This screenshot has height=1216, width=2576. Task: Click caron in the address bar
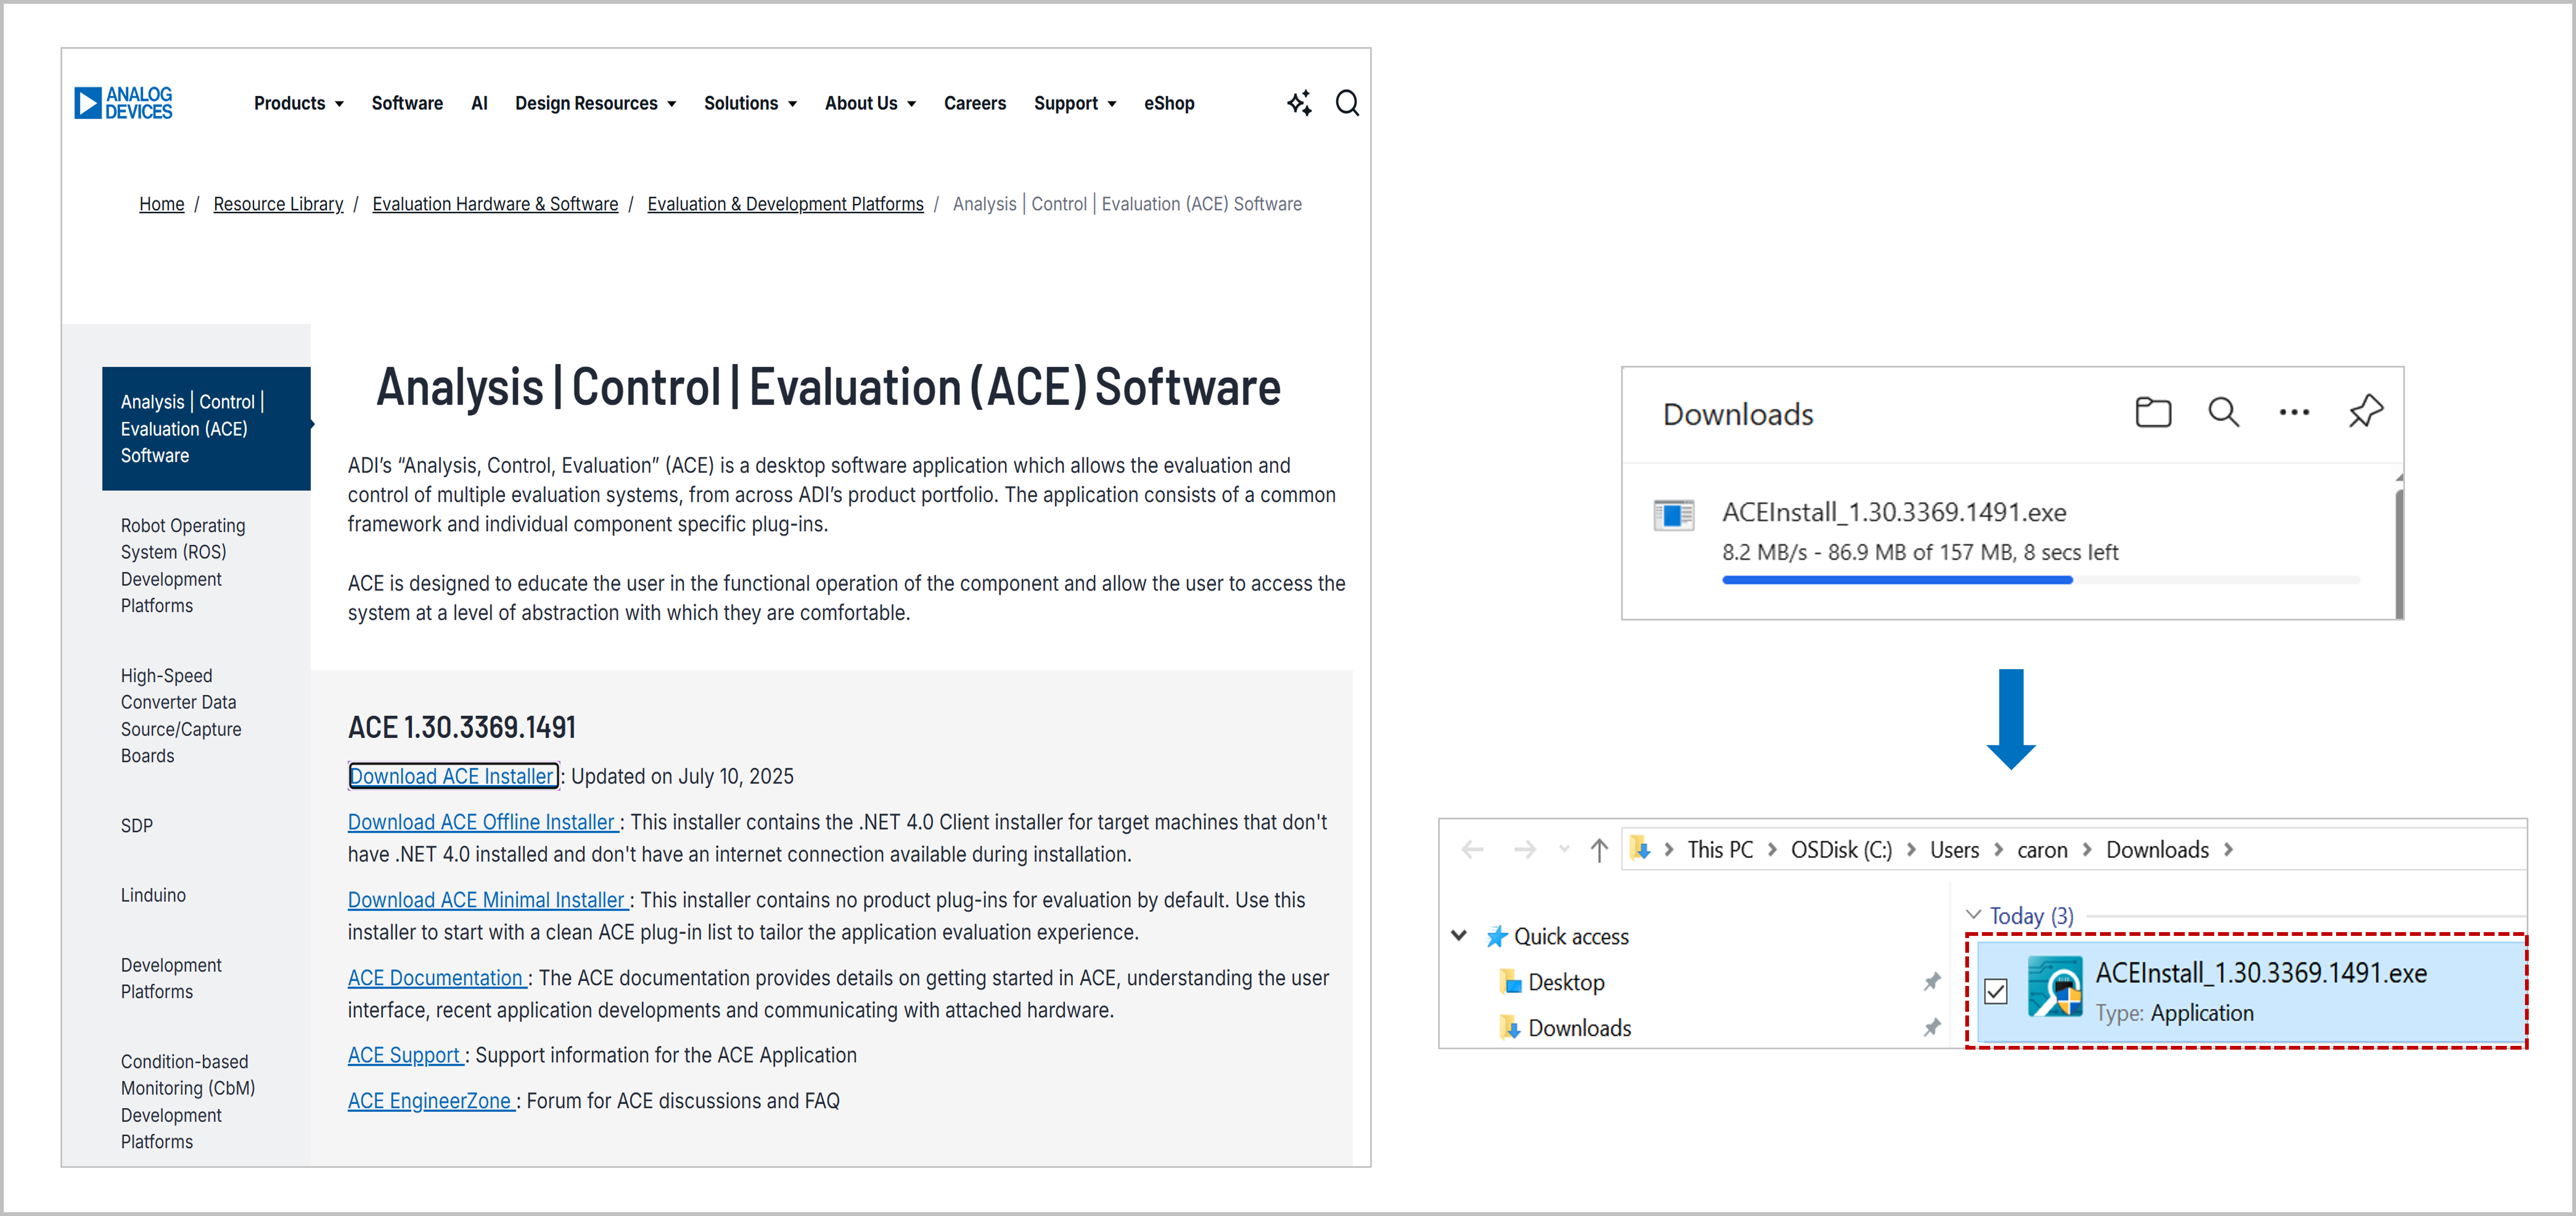pos(2042,850)
